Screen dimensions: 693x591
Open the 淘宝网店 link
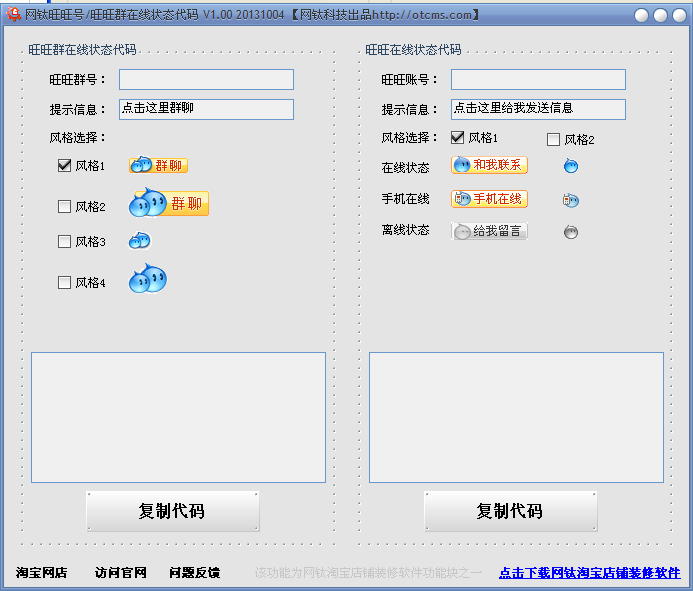(42, 572)
